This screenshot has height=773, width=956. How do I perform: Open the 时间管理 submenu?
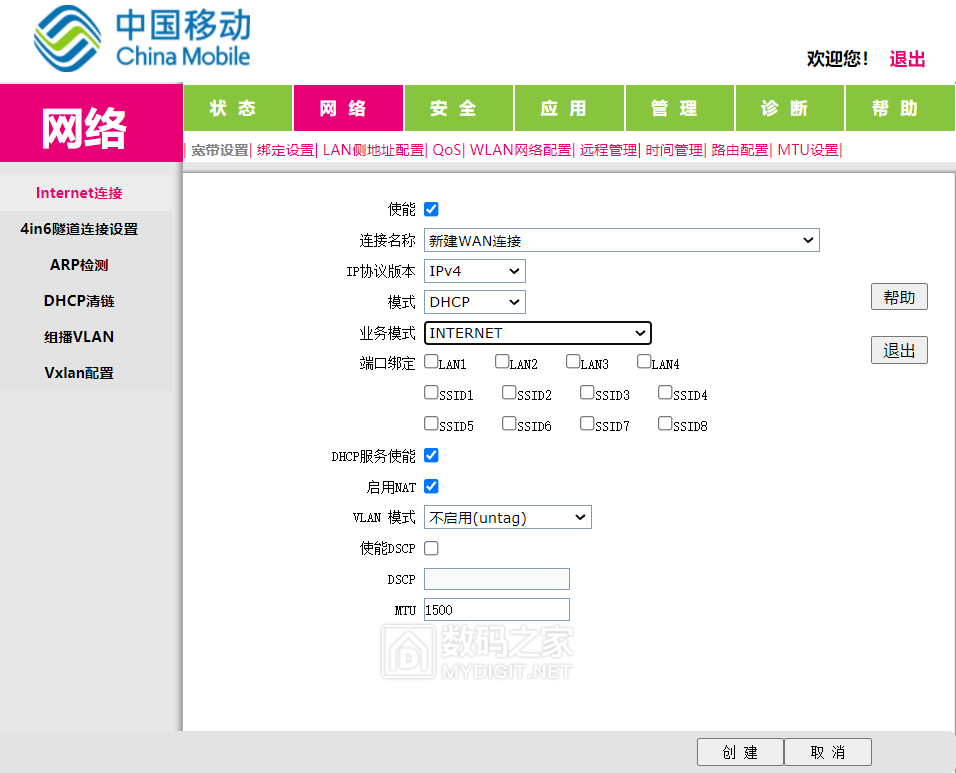(674, 150)
